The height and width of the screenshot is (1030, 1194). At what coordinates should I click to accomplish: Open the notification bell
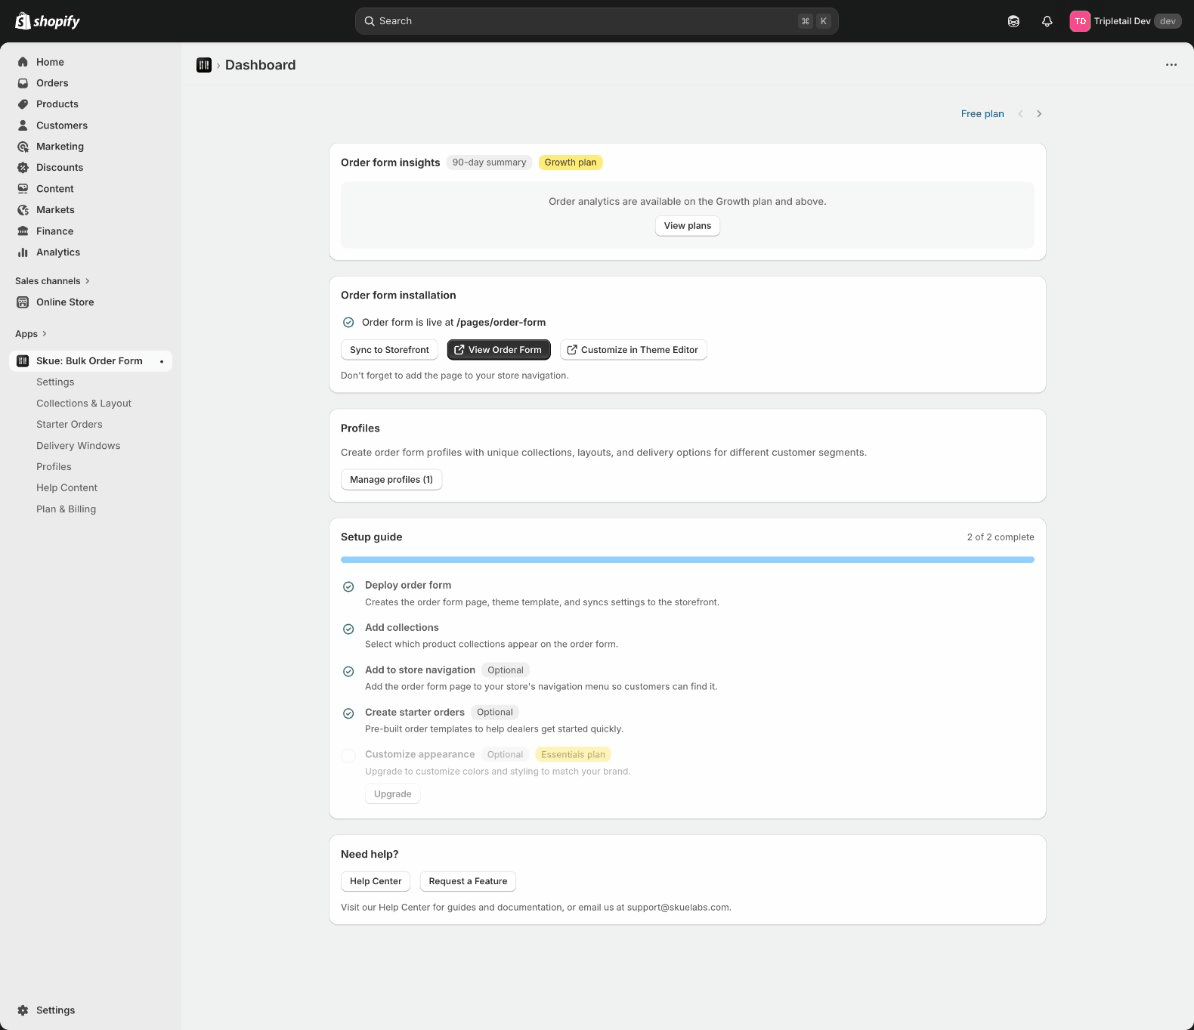click(1047, 20)
